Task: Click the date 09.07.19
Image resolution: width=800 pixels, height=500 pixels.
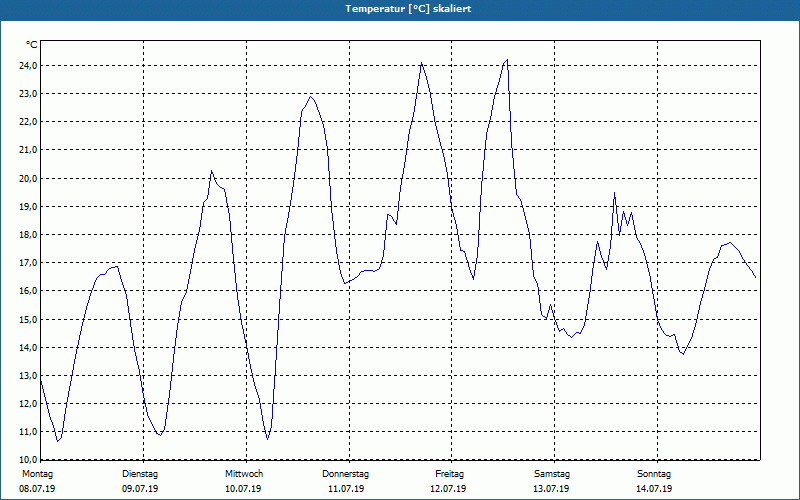Action: click(x=140, y=489)
